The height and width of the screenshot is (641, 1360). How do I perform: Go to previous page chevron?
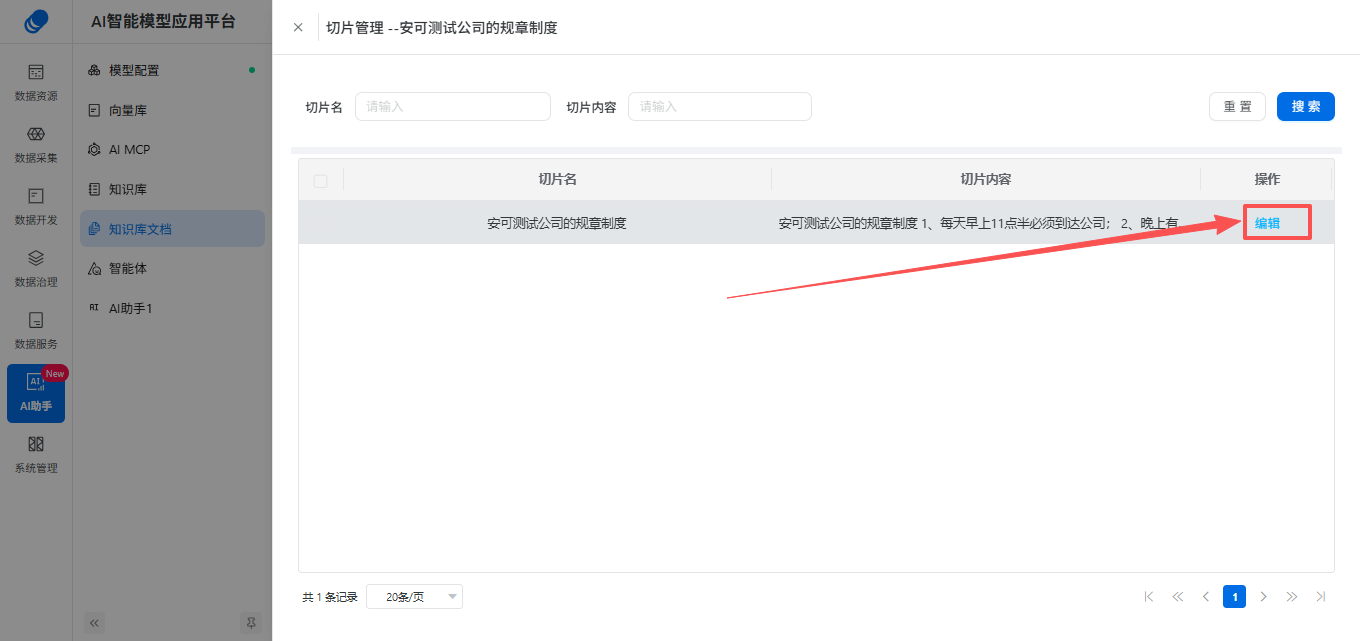1206,597
